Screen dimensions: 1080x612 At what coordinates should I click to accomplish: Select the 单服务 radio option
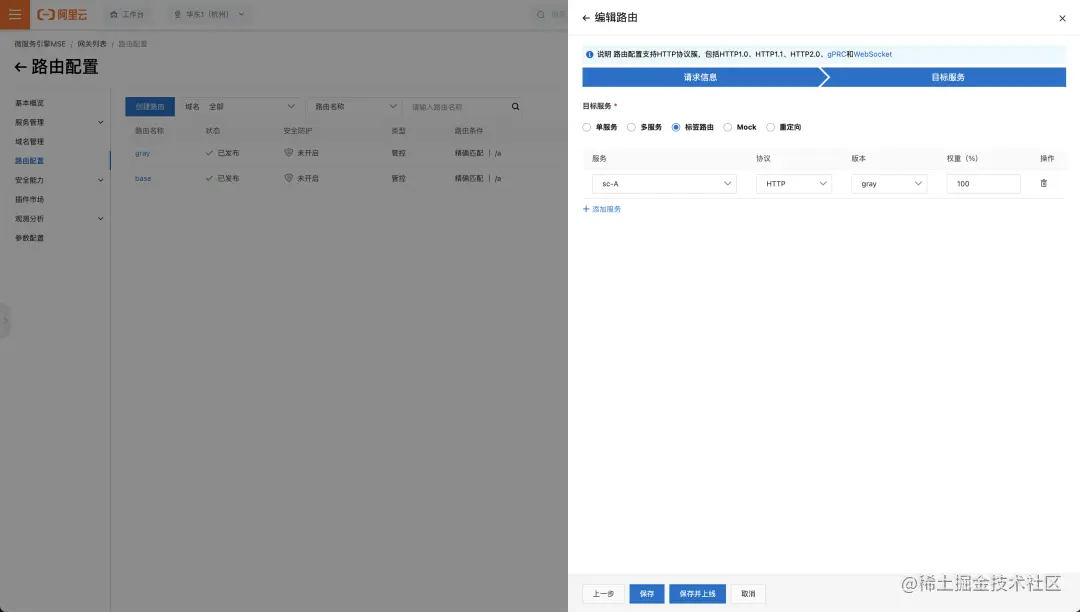coord(587,127)
